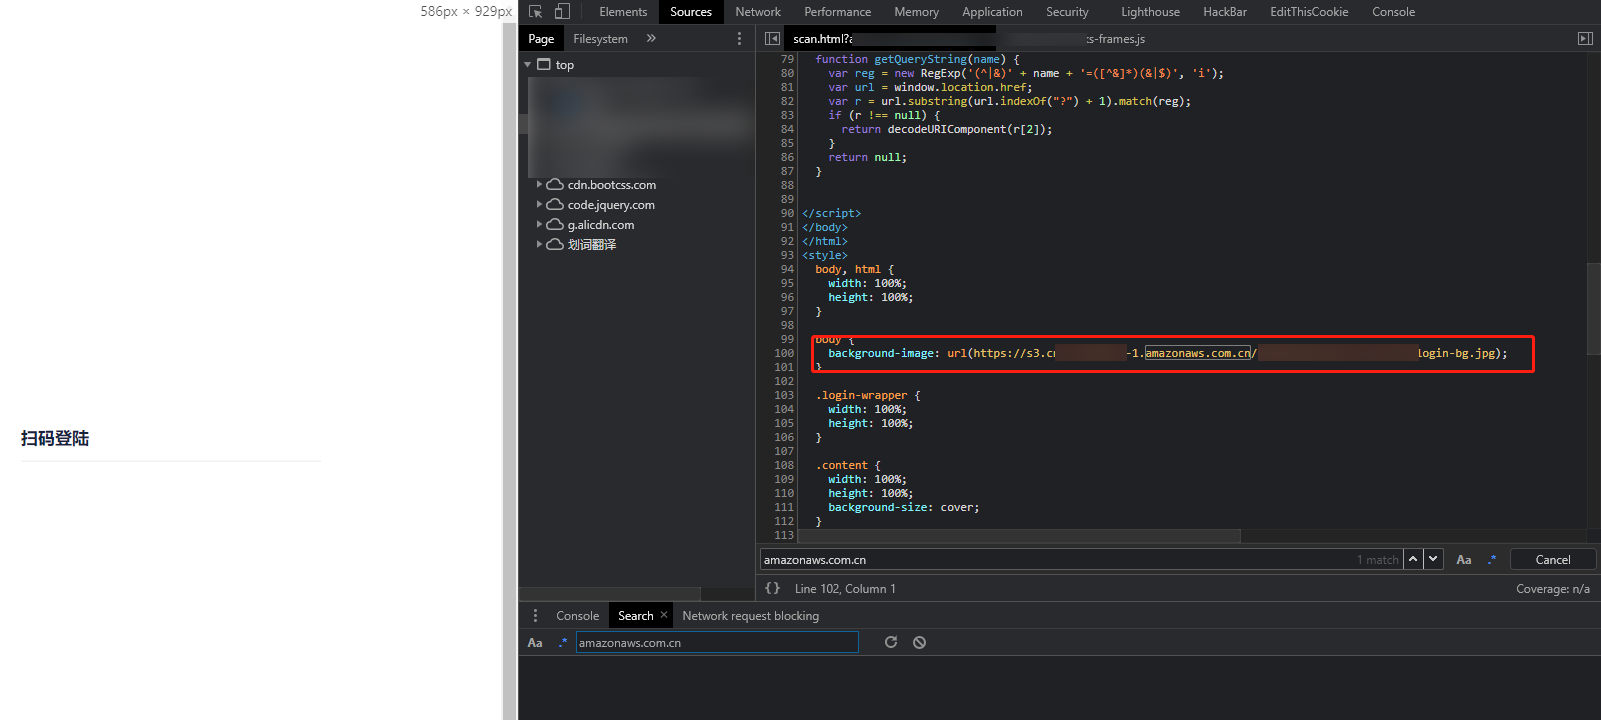The height and width of the screenshot is (720, 1601).
Task: Click the debugger sidebar toggle icon
Action: (x=1585, y=39)
